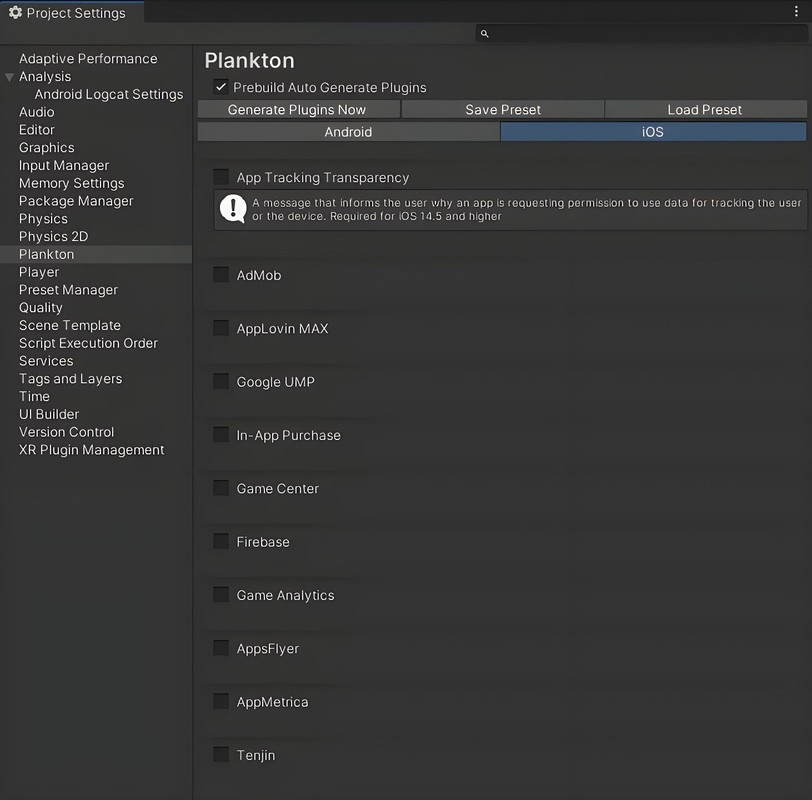The height and width of the screenshot is (800, 812).
Task: Focus the settings search field
Action: [641, 34]
